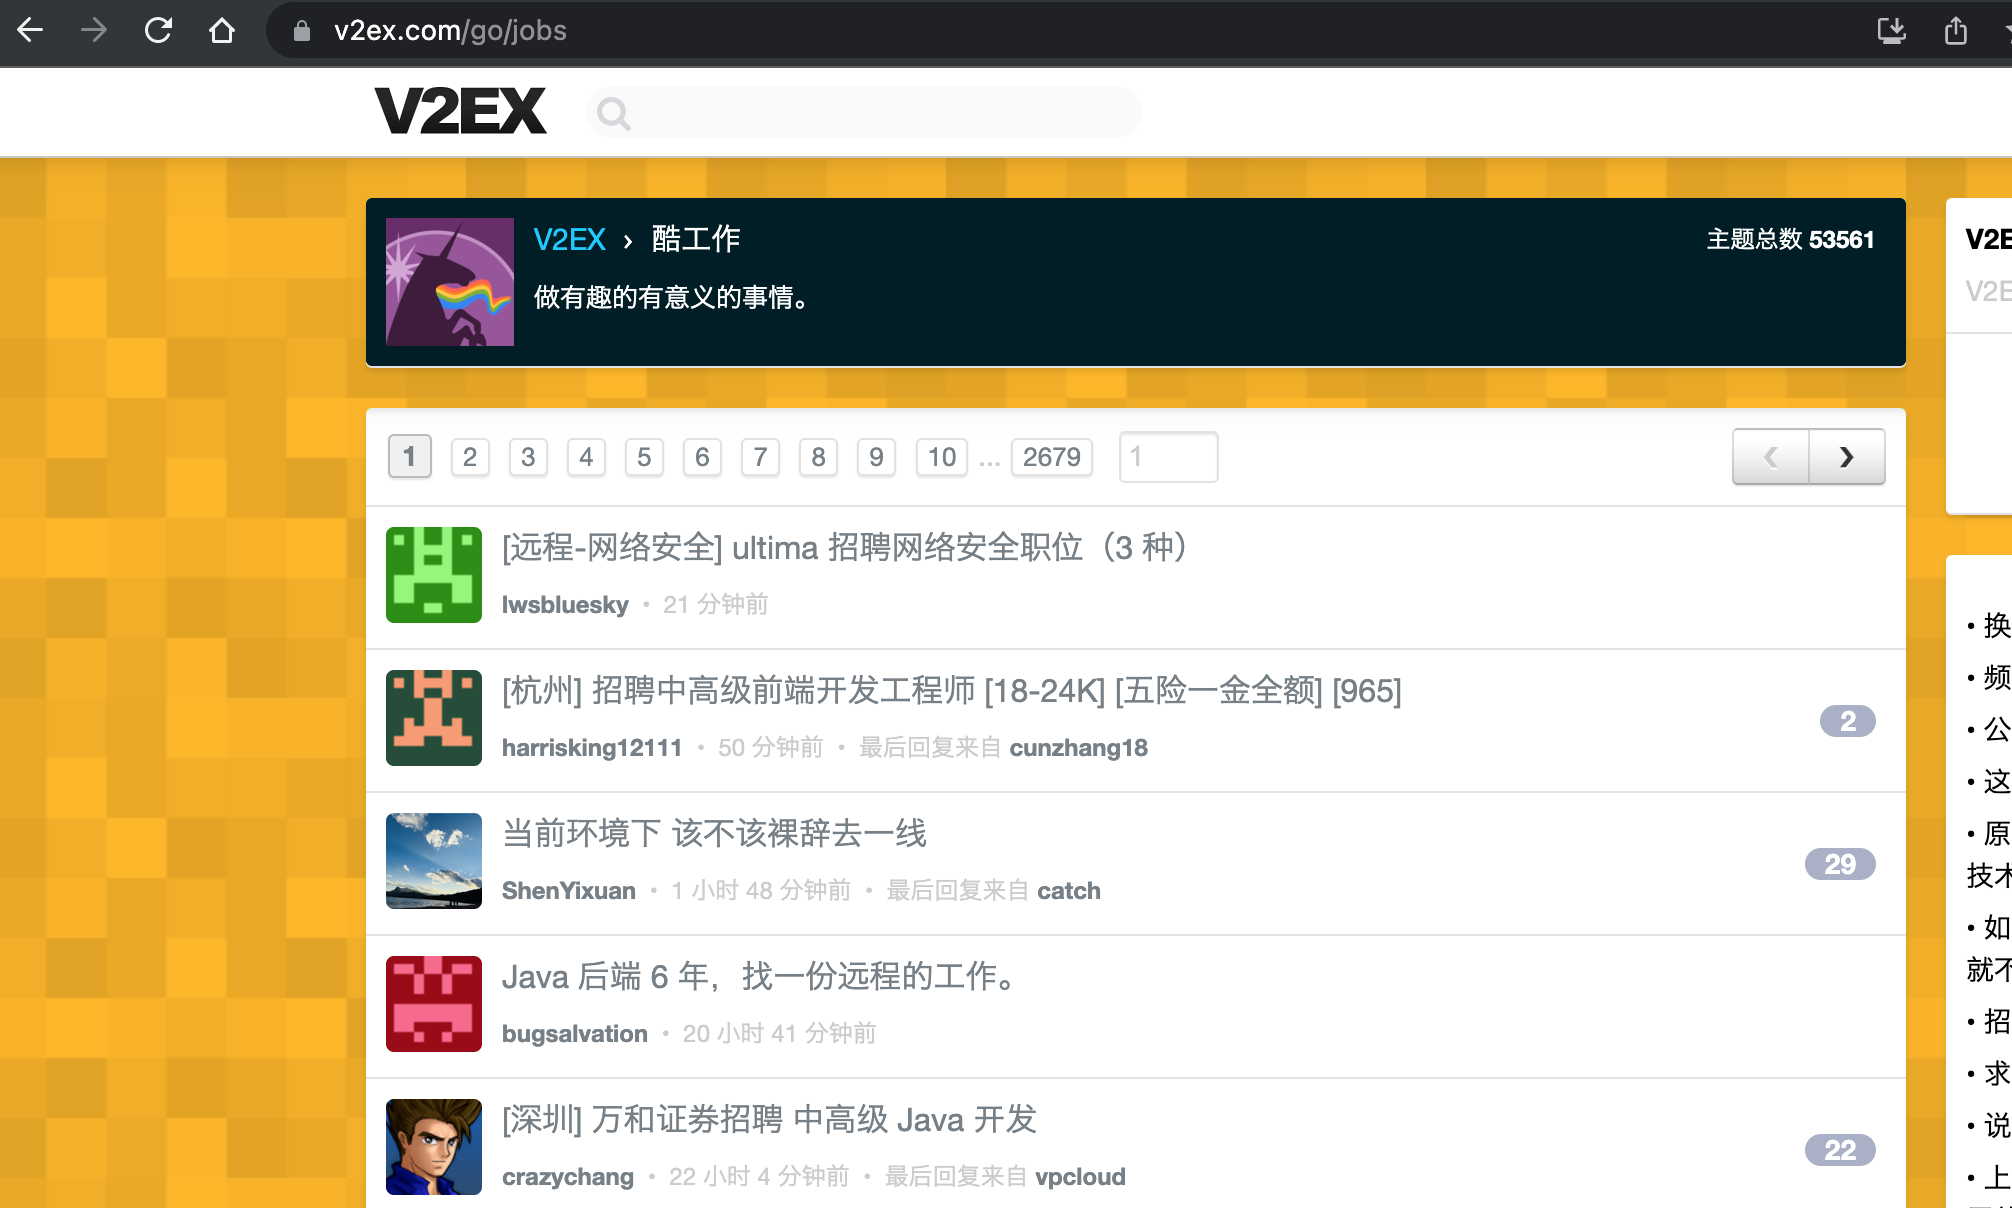Viewport: 2012px width, 1208px height.
Task: Click the 1 小时 48 分钟前 timestamp
Action: [x=761, y=890]
